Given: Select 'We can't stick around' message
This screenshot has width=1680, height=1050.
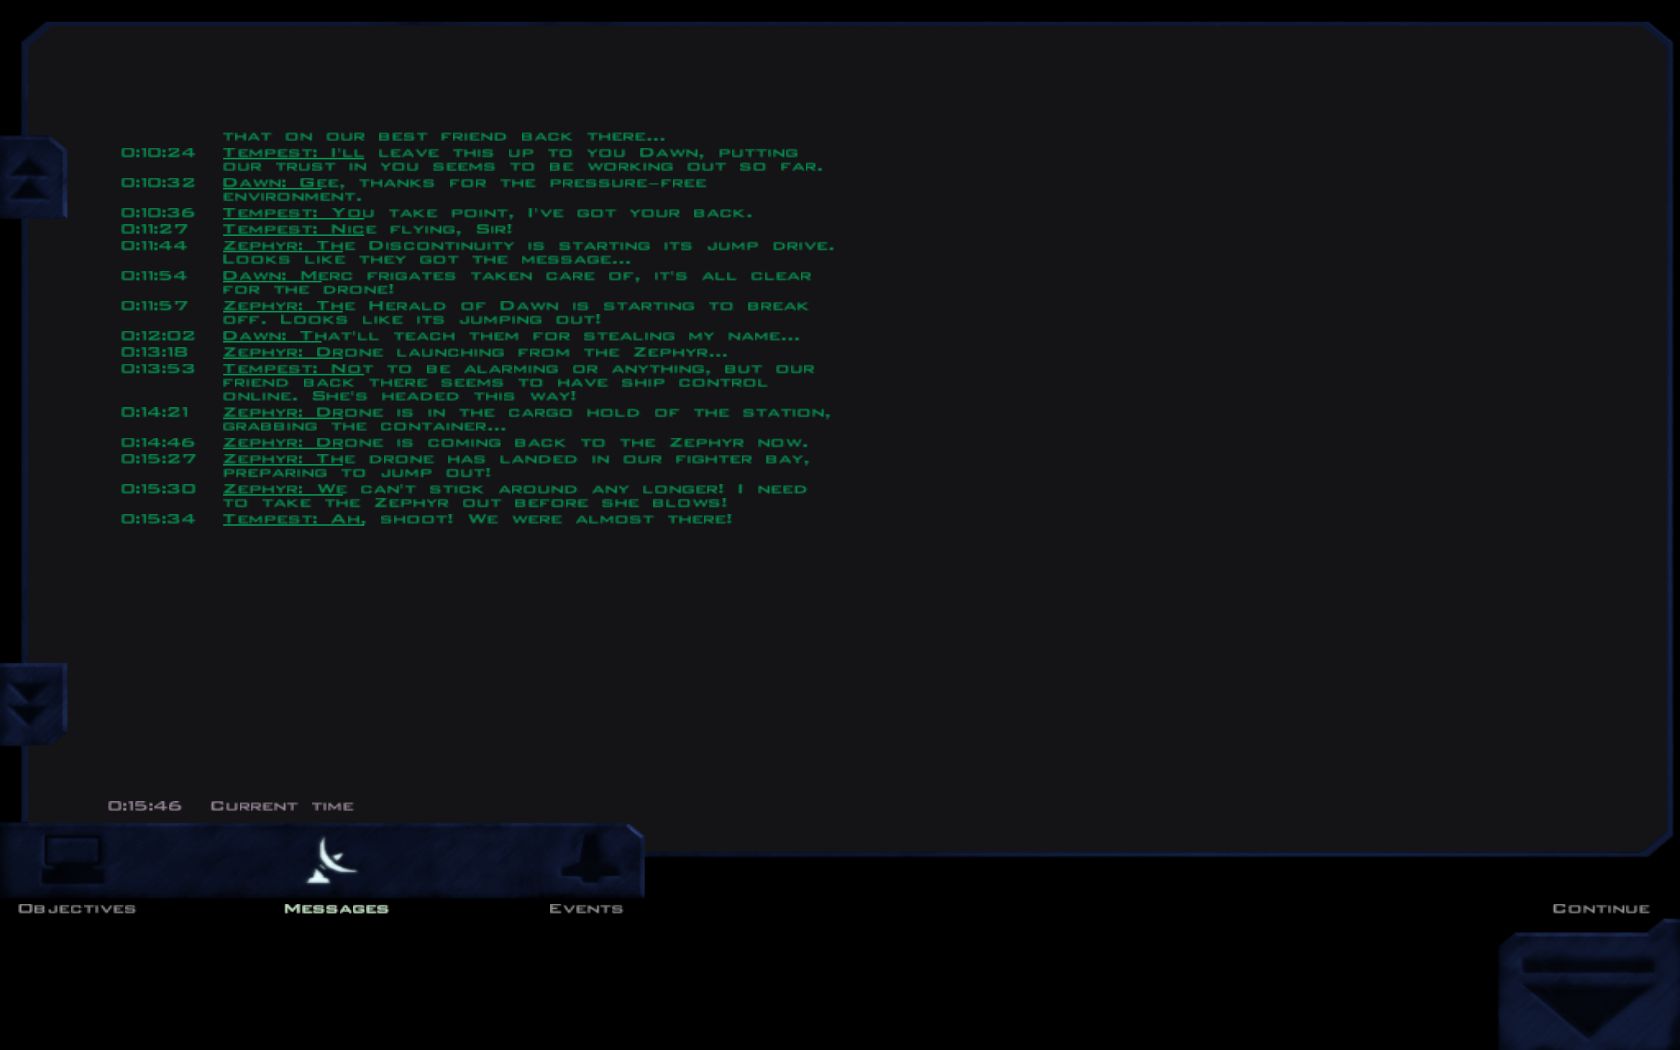Looking at the screenshot, I should (x=464, y=495).
